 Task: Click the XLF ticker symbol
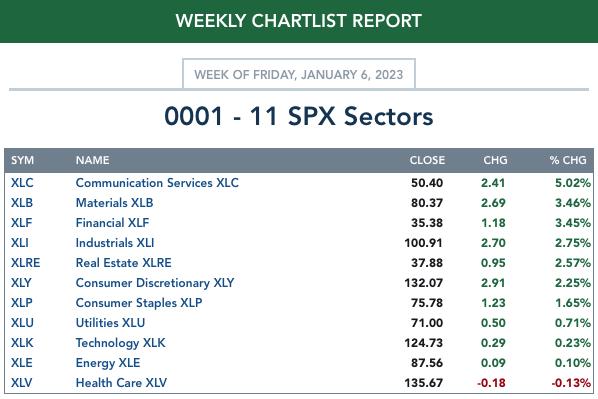[21, 223]
